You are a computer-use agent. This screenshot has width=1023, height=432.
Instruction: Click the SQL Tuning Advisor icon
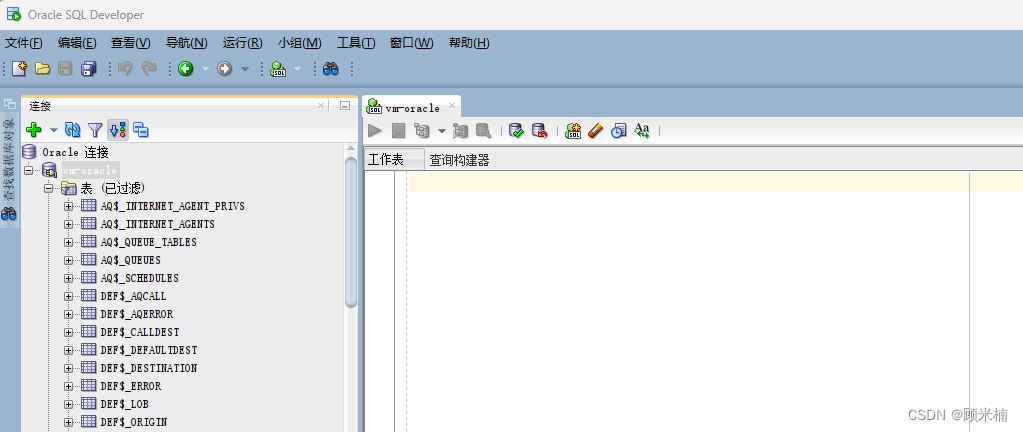(x=483, y=131)
